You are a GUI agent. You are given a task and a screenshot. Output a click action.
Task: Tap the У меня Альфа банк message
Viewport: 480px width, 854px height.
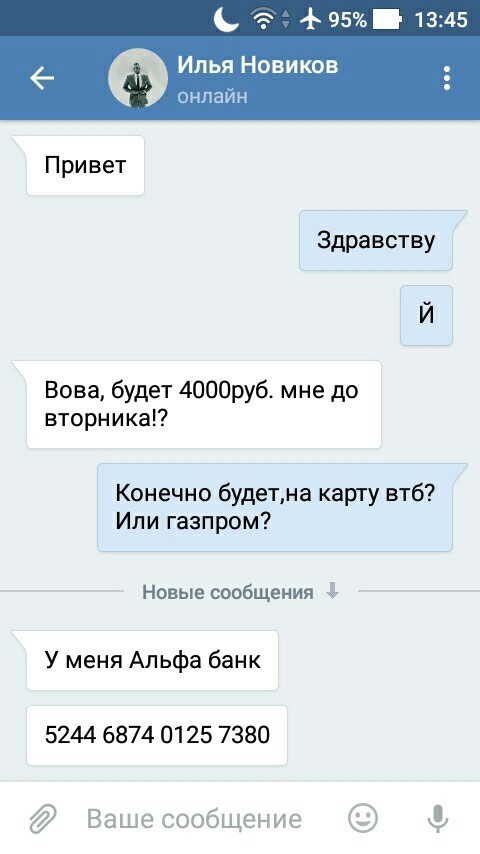click(x=153, y=660)
